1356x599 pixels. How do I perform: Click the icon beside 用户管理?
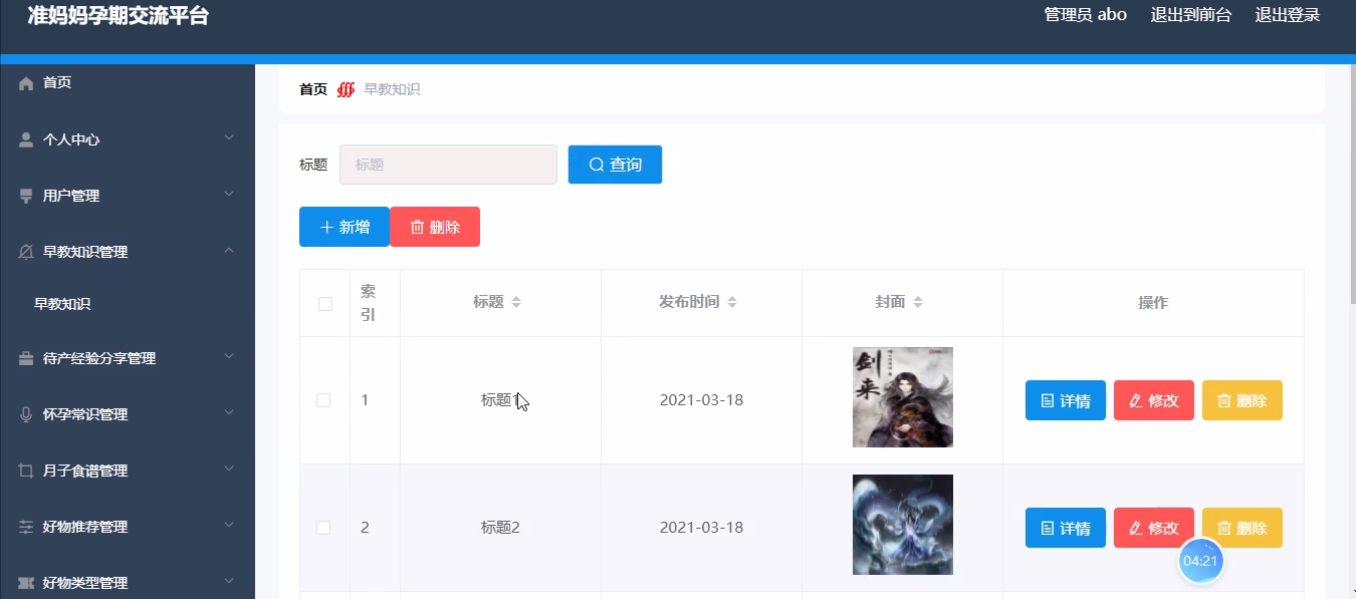click(x=26, y=196)
